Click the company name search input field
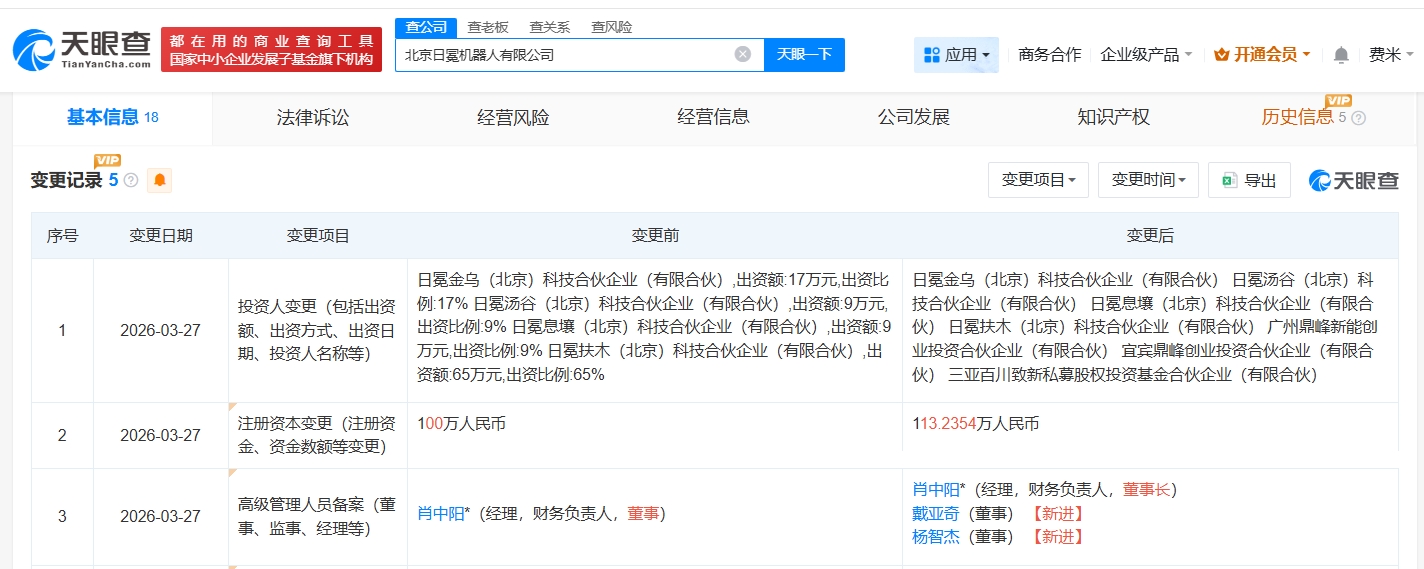The width and height of the screenshot is (1424, 569). click(x=565, y=55)
